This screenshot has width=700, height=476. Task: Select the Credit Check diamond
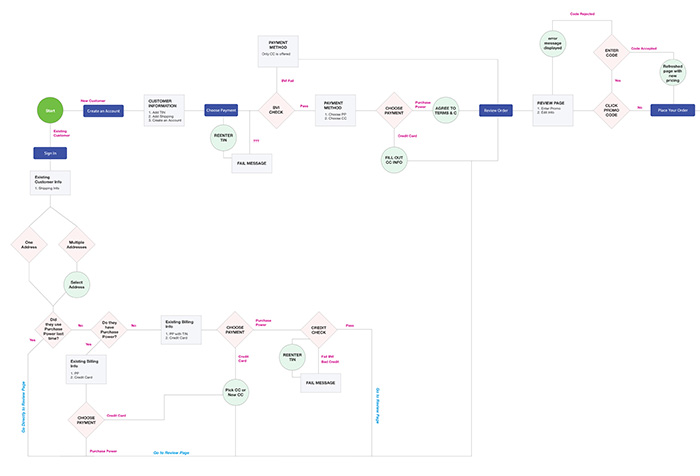pos(319,330)
